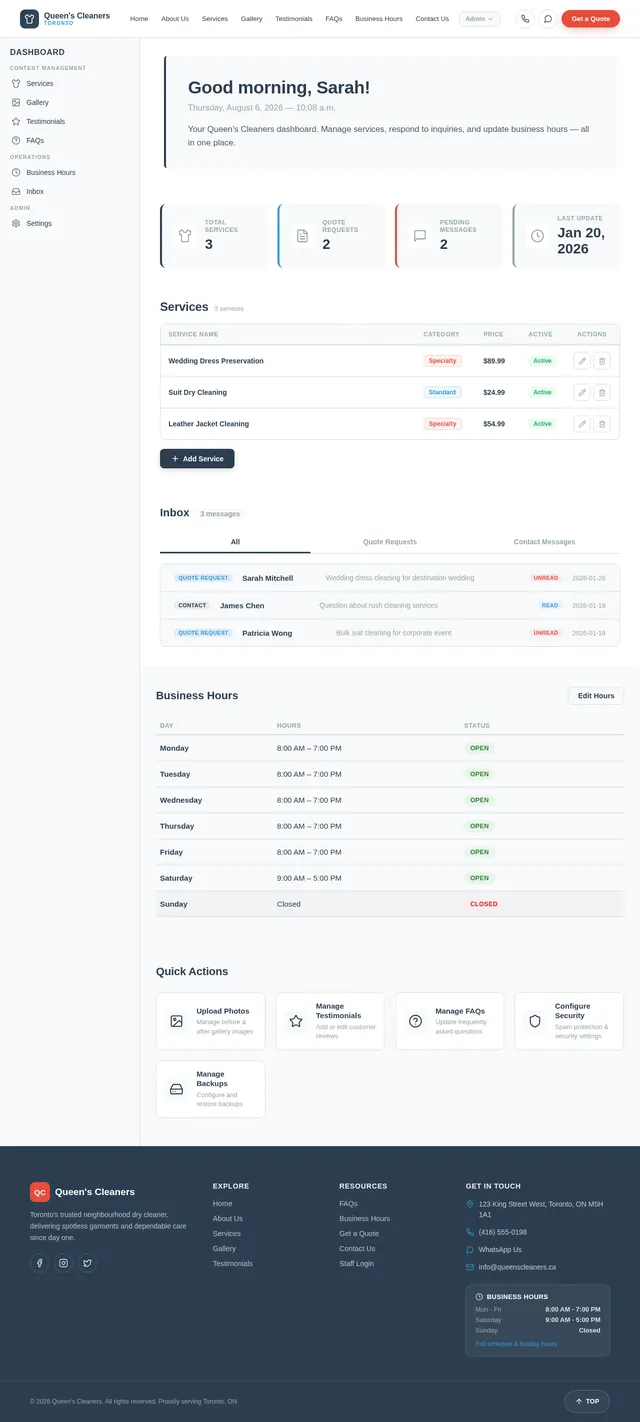Open the Upload Photos quick action card
640x1422 pixels.
[211, 1021]
